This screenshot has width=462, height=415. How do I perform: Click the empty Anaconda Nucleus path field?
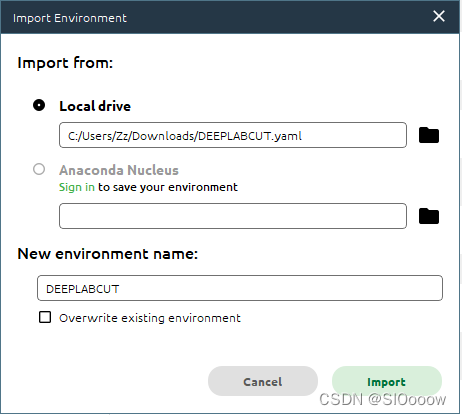pos(233,216)
